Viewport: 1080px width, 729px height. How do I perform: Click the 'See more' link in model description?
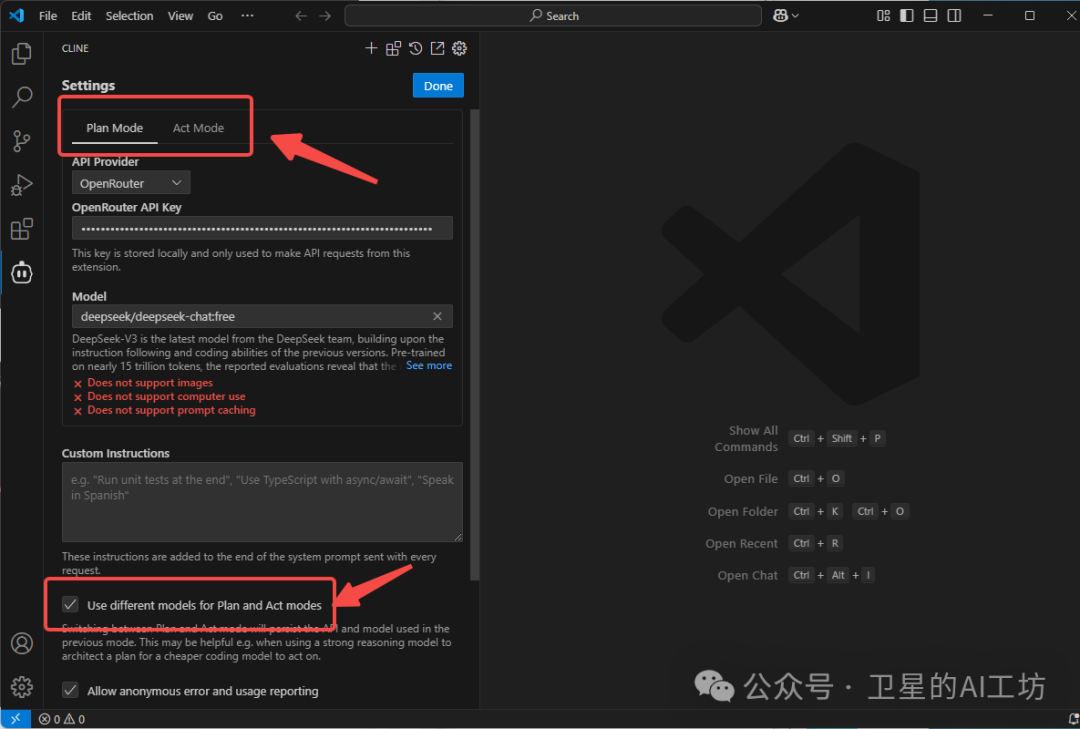(x=428, y=365)
